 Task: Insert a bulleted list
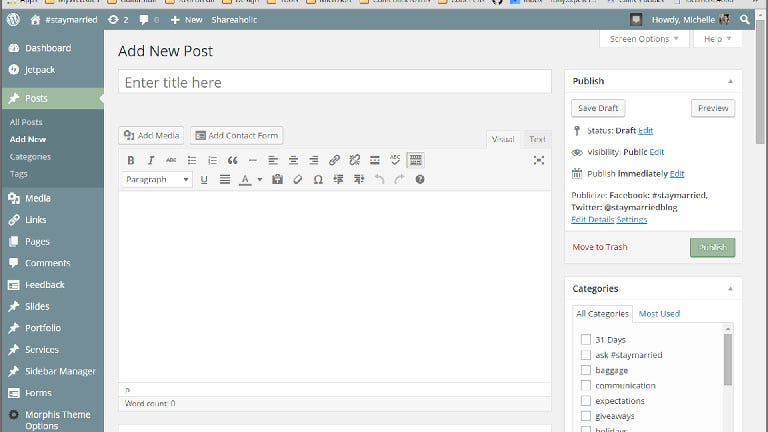click(192, 160)
